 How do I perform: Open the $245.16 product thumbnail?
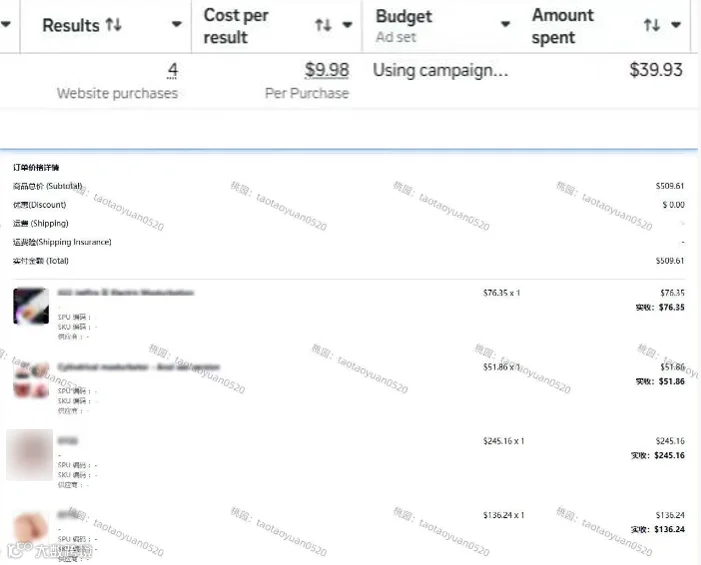click(30, 455)
